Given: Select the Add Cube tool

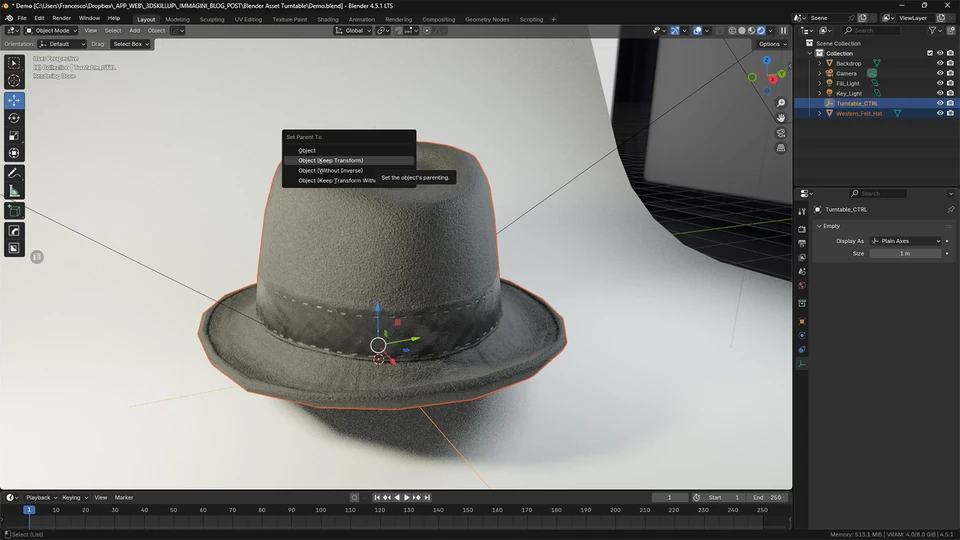Looking at the screenshot, I should (14, 211).
